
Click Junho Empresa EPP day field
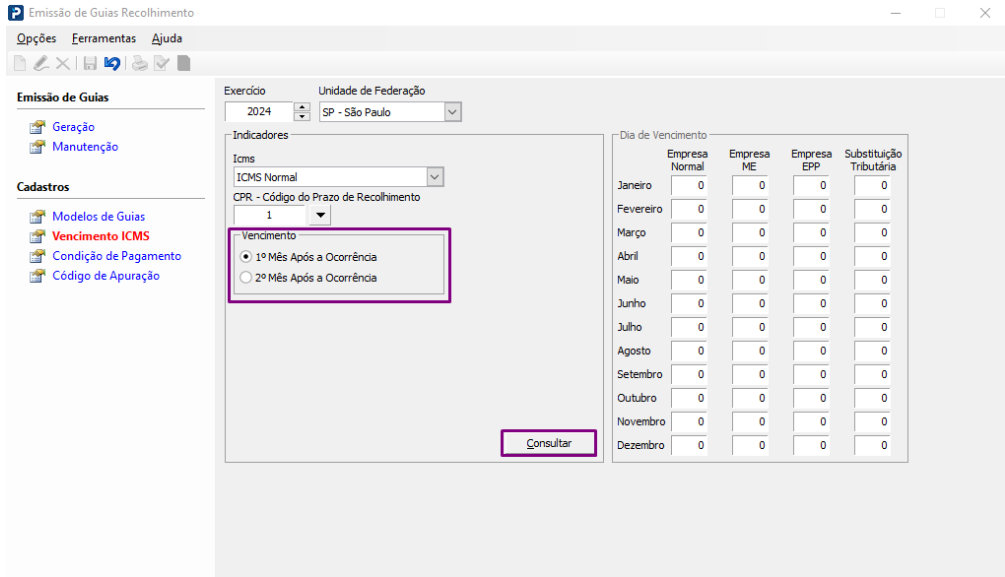coord(811,303)
